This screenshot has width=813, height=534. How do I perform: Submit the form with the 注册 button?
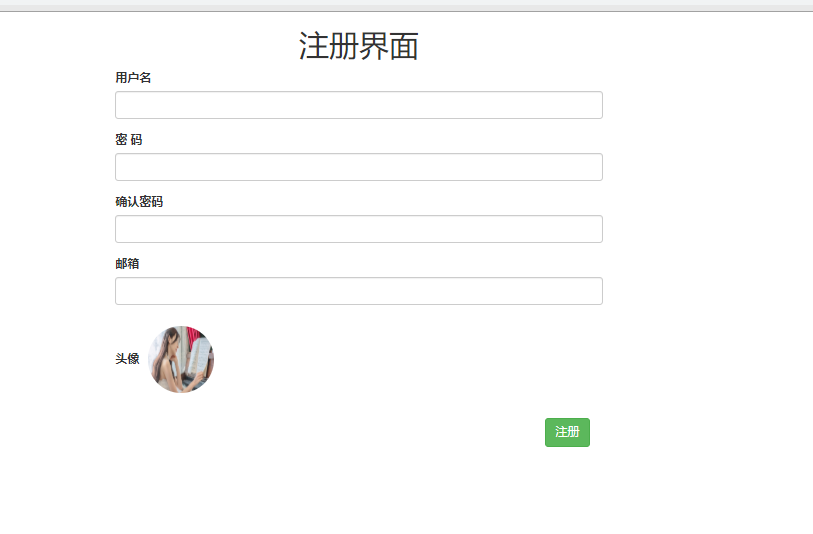(567, 432)
